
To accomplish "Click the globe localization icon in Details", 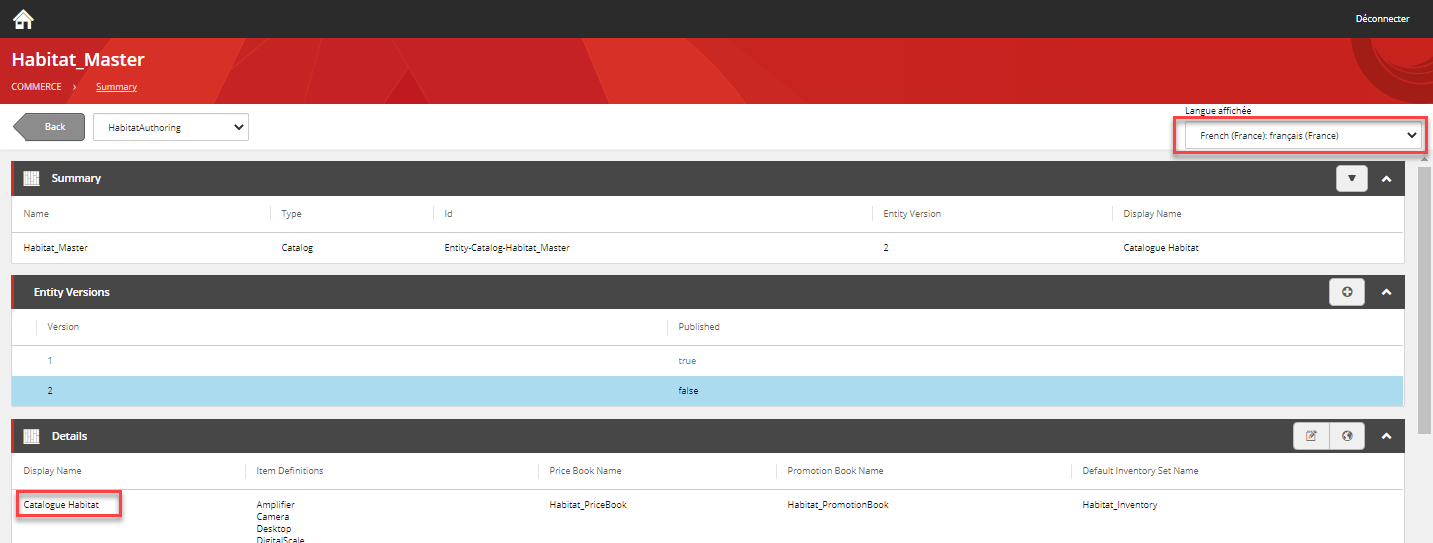I will 1347,436.
